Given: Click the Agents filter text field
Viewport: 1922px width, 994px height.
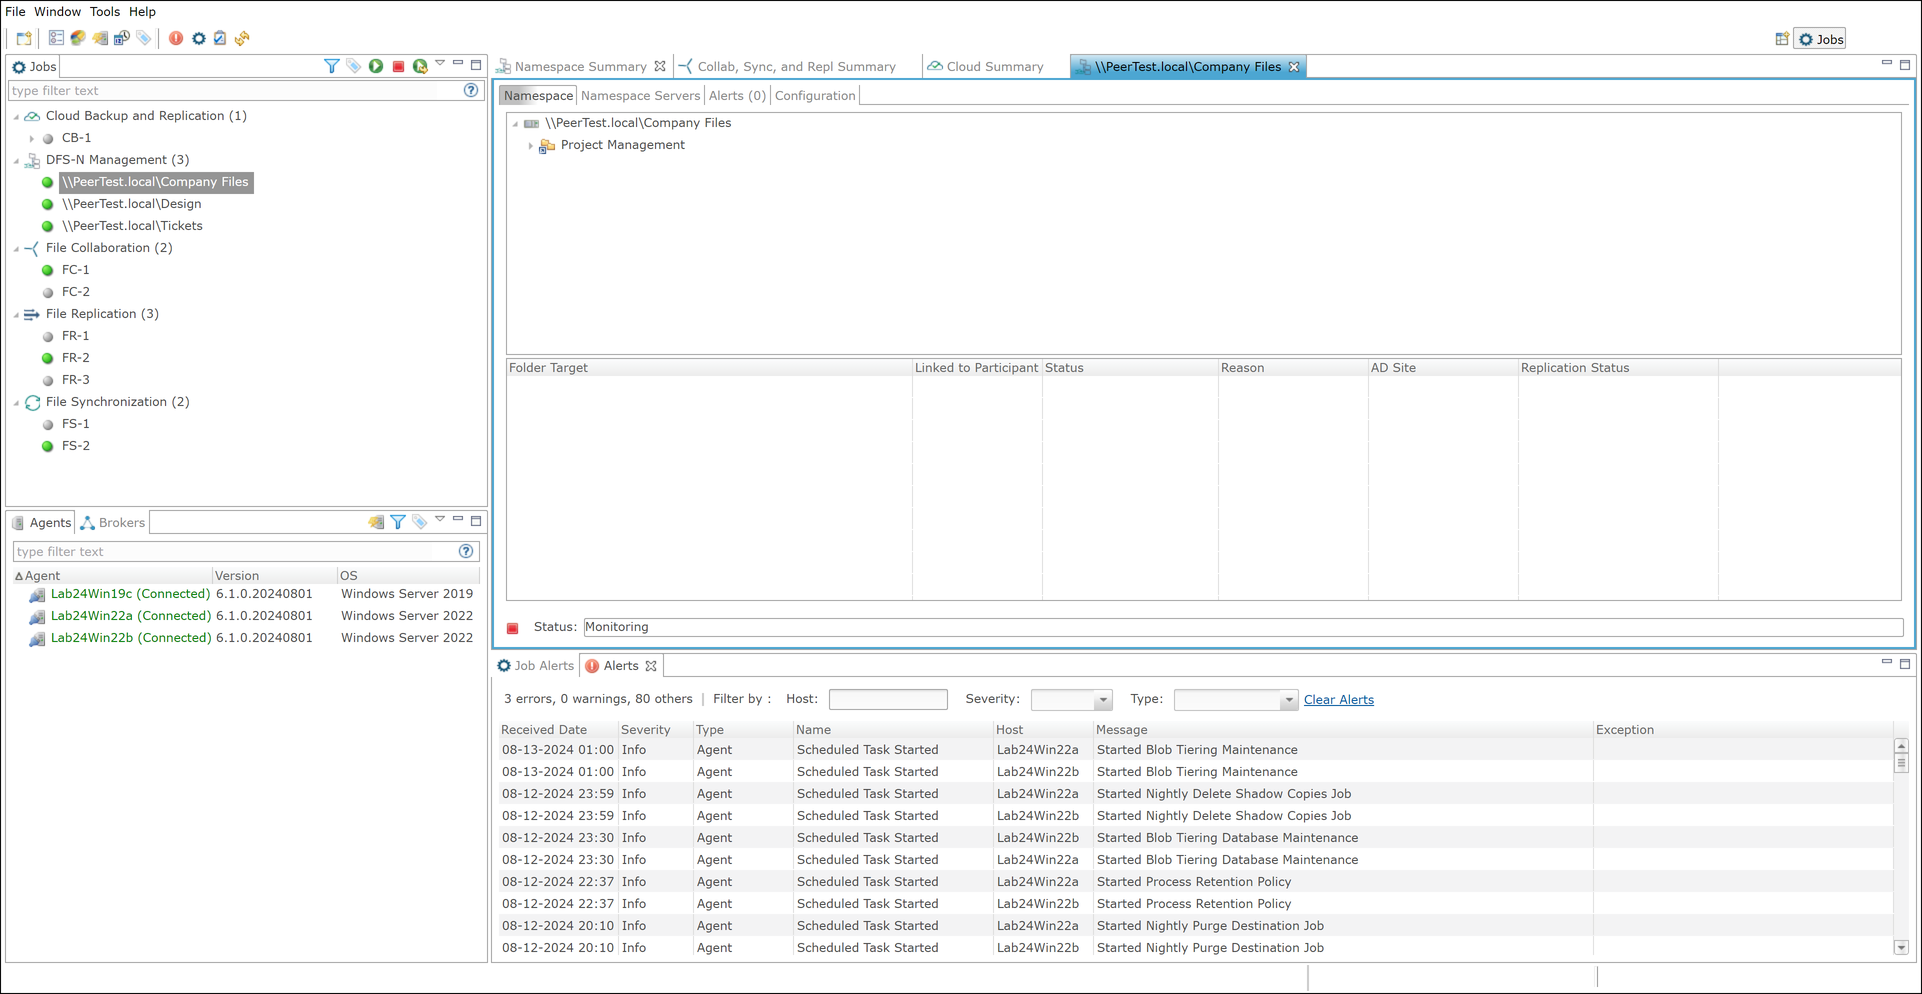Looking at the screenshot, I should (235, 552).
